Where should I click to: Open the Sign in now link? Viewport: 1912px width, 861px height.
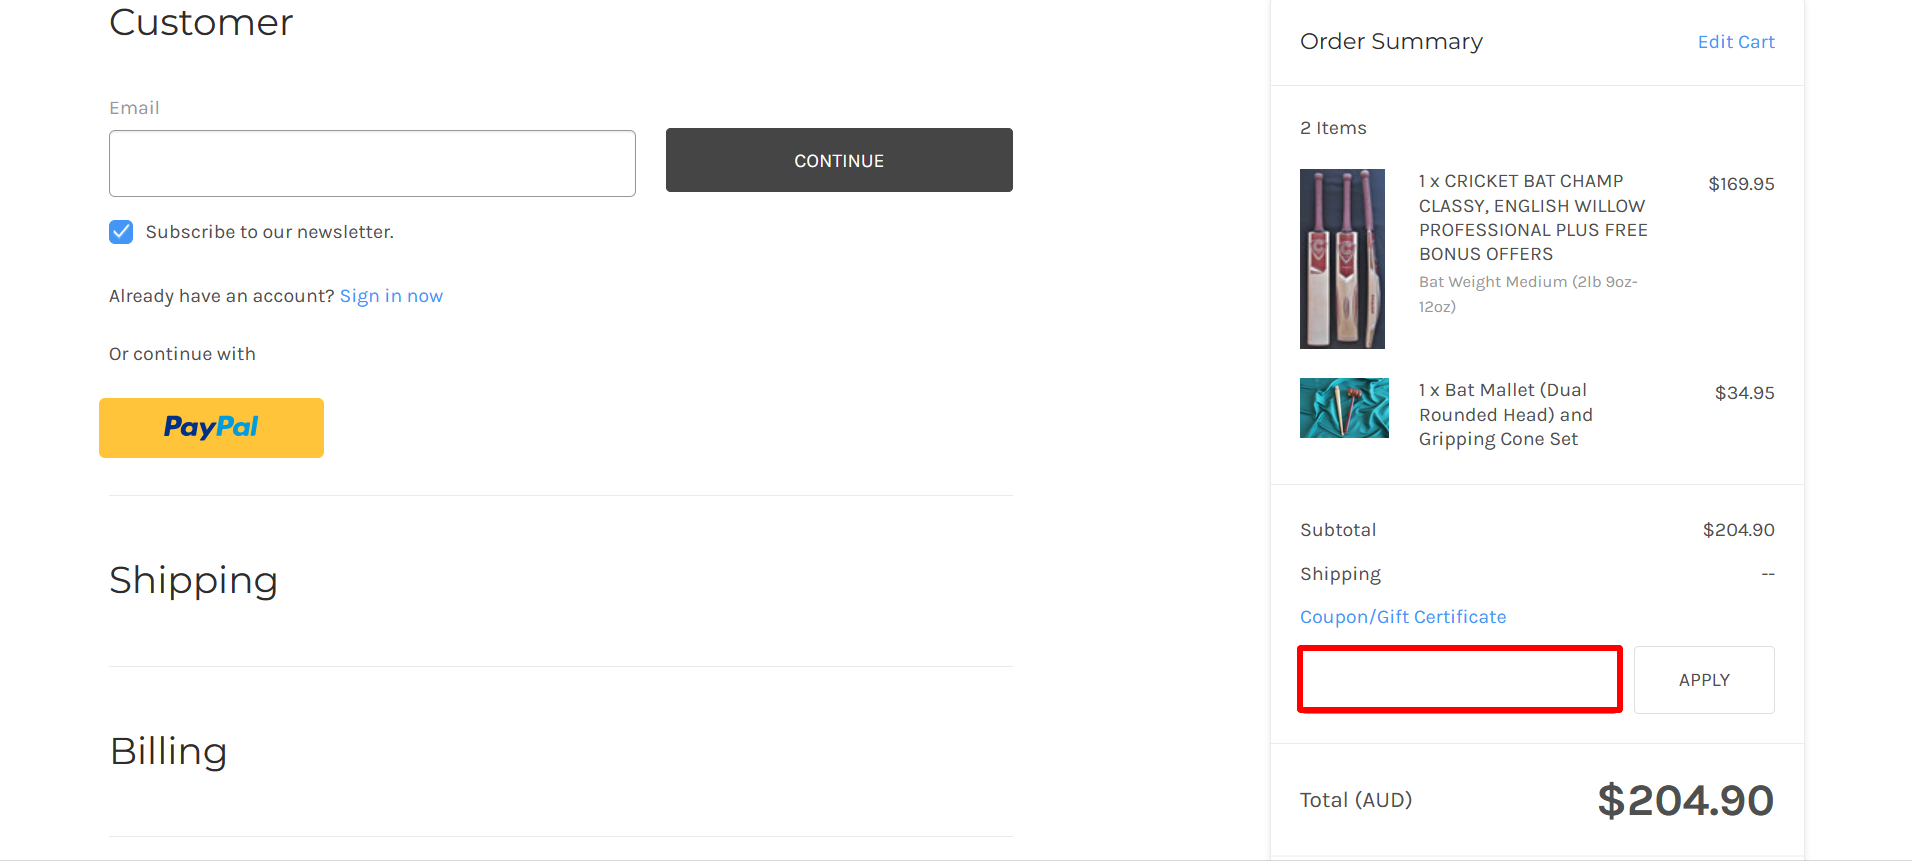(391, 296)
